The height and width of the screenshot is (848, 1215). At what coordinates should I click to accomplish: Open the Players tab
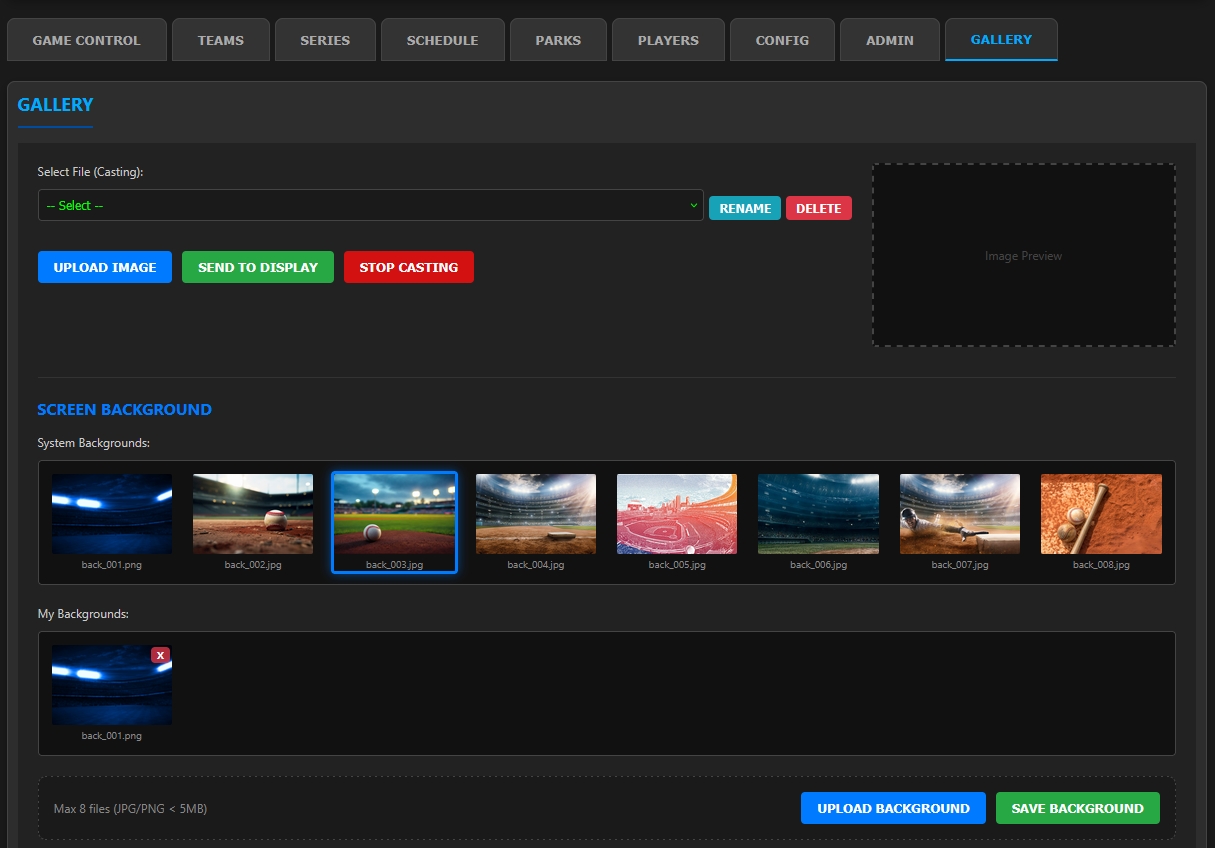coord(668,41)
